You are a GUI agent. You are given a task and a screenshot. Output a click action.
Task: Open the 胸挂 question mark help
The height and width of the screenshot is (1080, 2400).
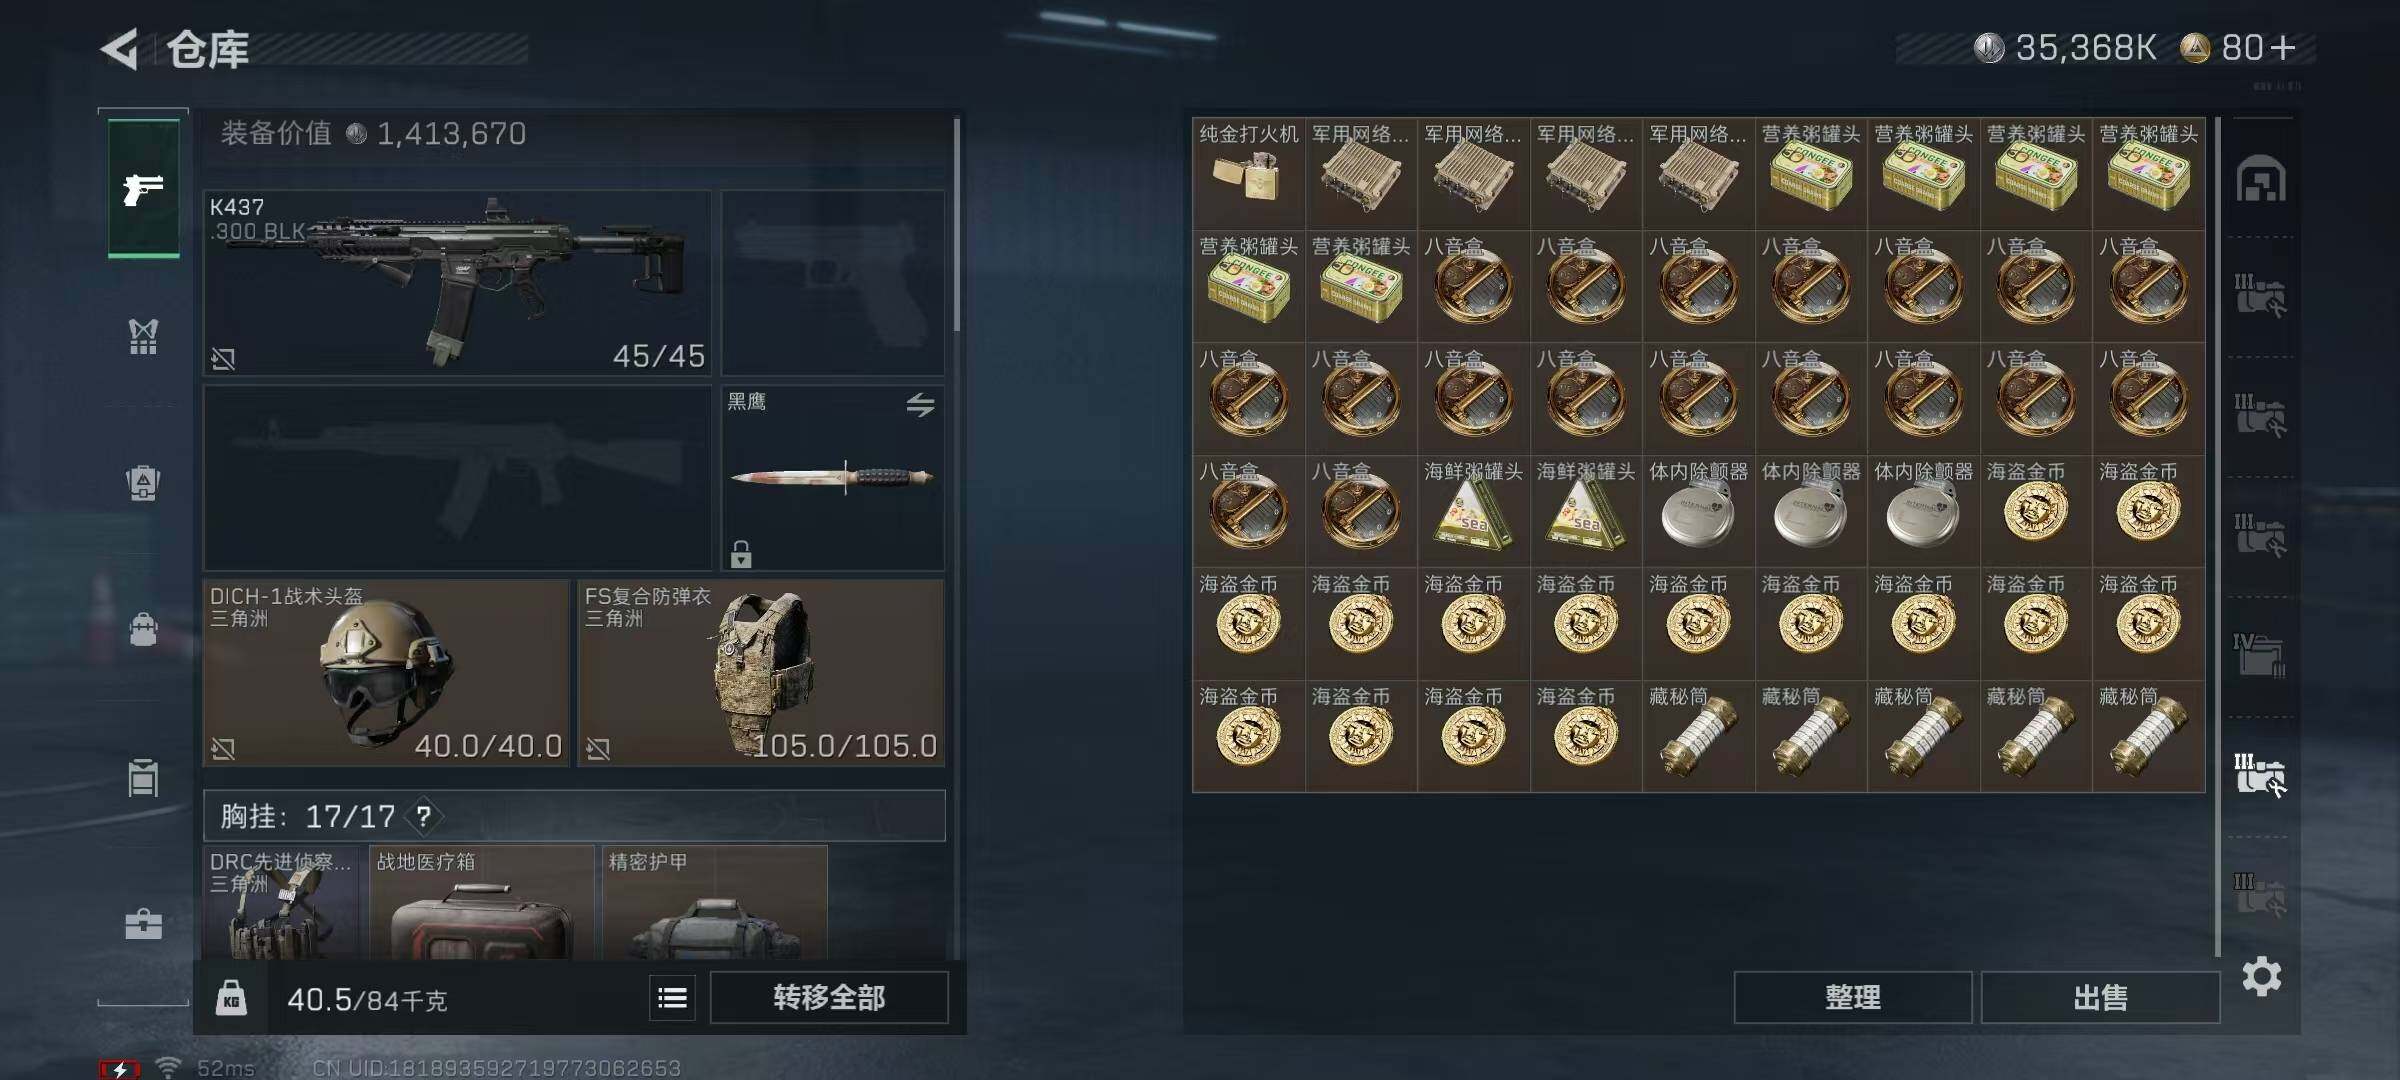[424, 816]
